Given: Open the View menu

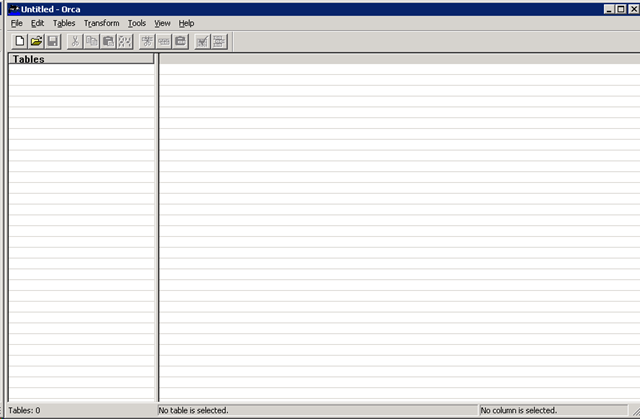Looking at the screenshot, I should (162, 23).
